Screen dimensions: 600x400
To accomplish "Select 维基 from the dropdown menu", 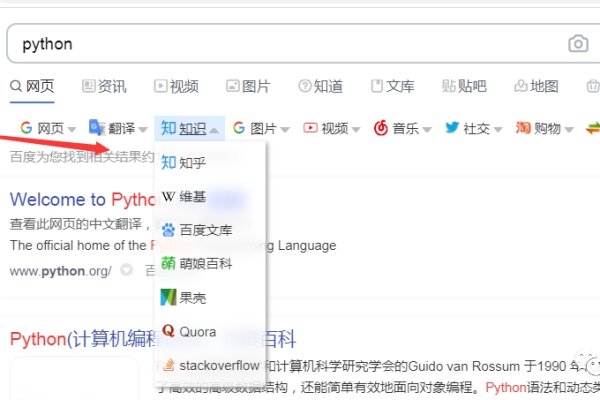I will pos(210,197).
